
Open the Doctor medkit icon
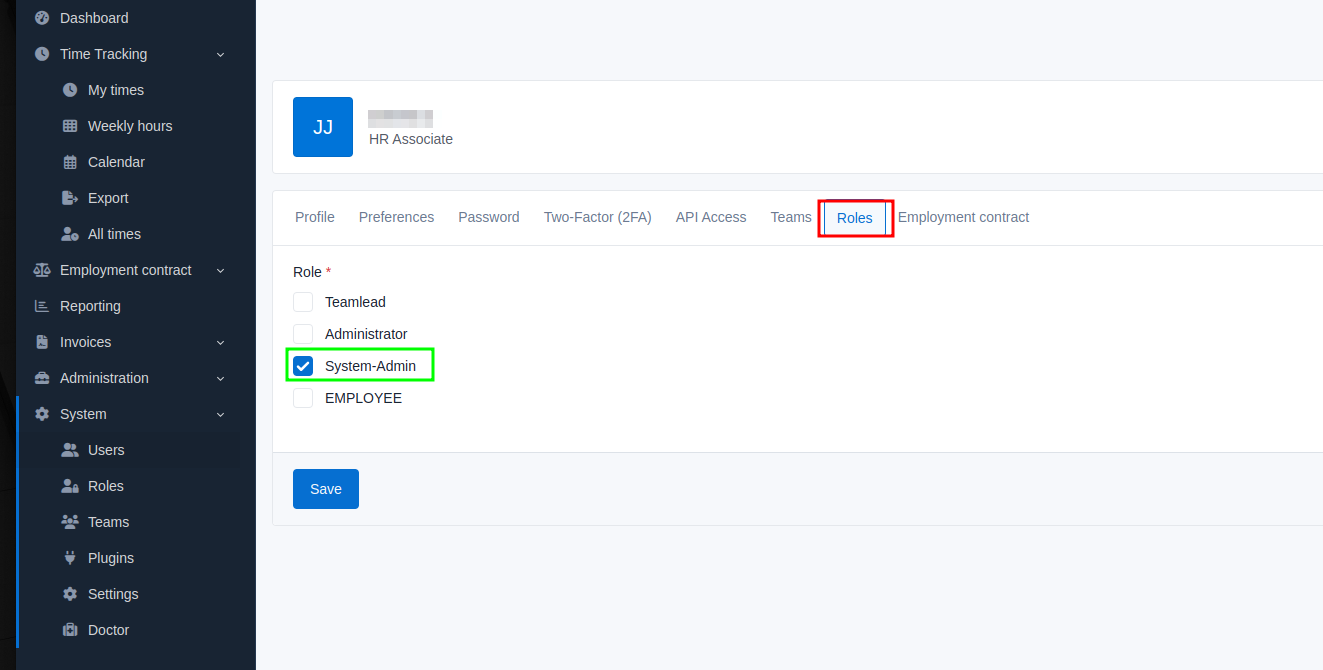click(70, 630)
